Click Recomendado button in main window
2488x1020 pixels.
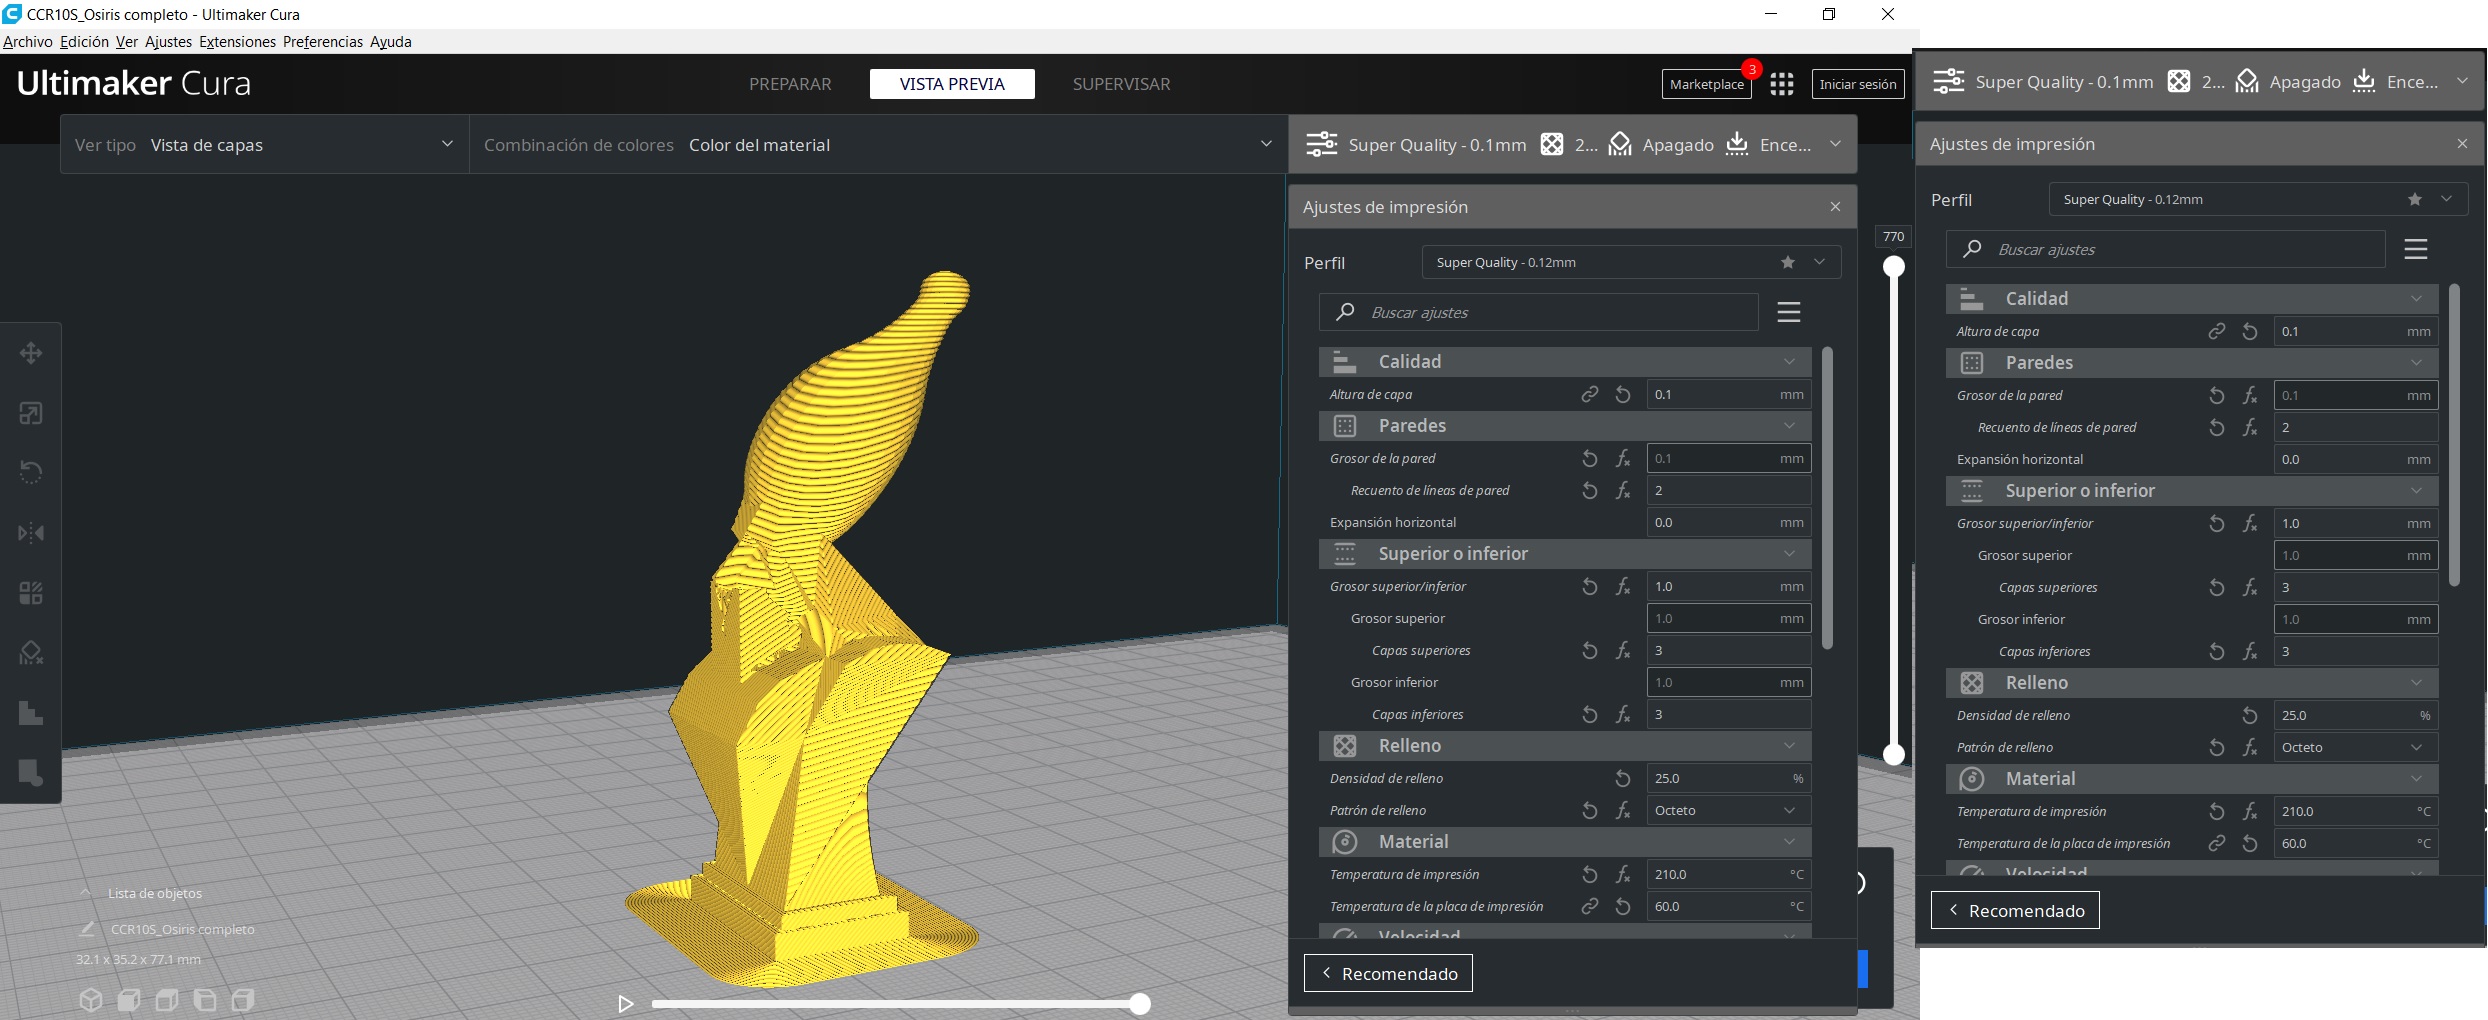coord(1388,973)
